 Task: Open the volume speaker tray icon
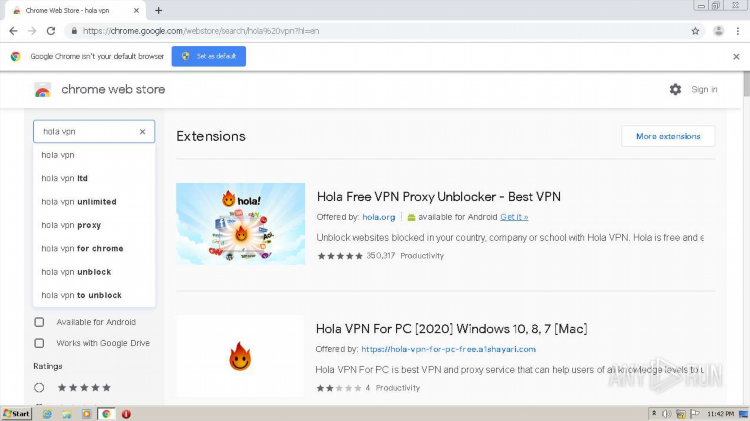[x=666, y=414]
